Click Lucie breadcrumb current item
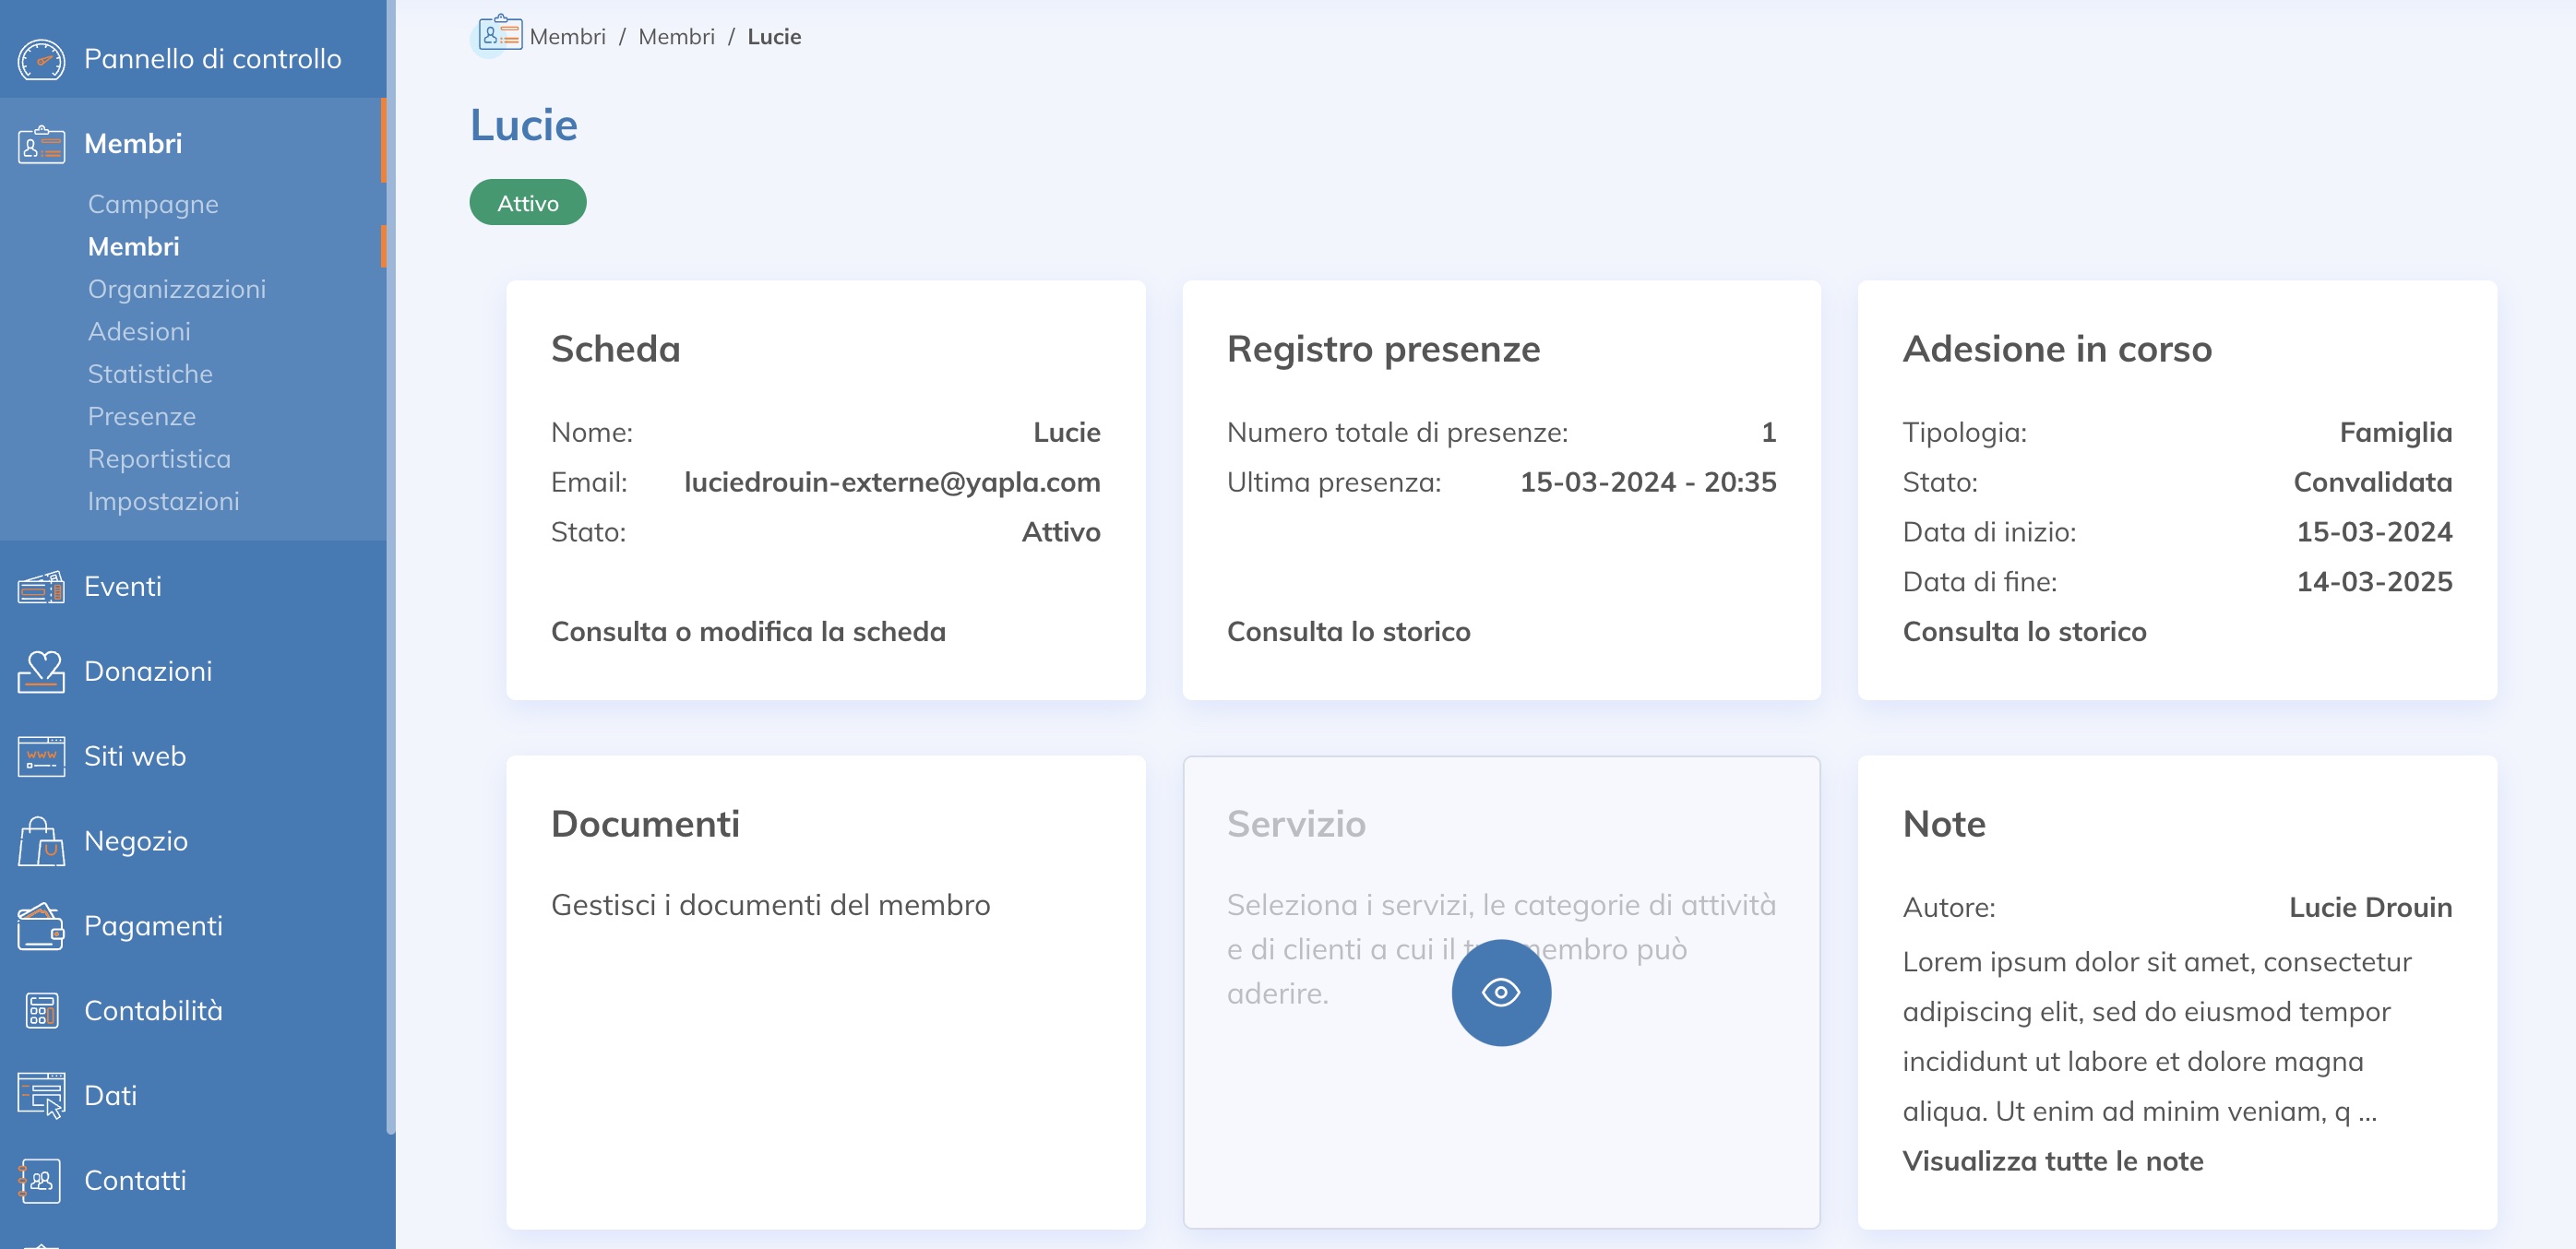 [774, 37]
